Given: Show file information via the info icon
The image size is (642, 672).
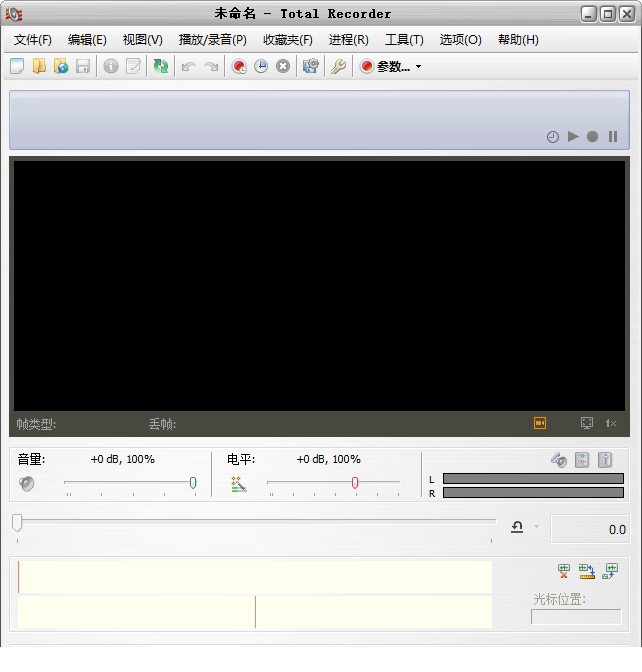Looking at the screenshot, I should pyautogui.click(x=111, y=66).
